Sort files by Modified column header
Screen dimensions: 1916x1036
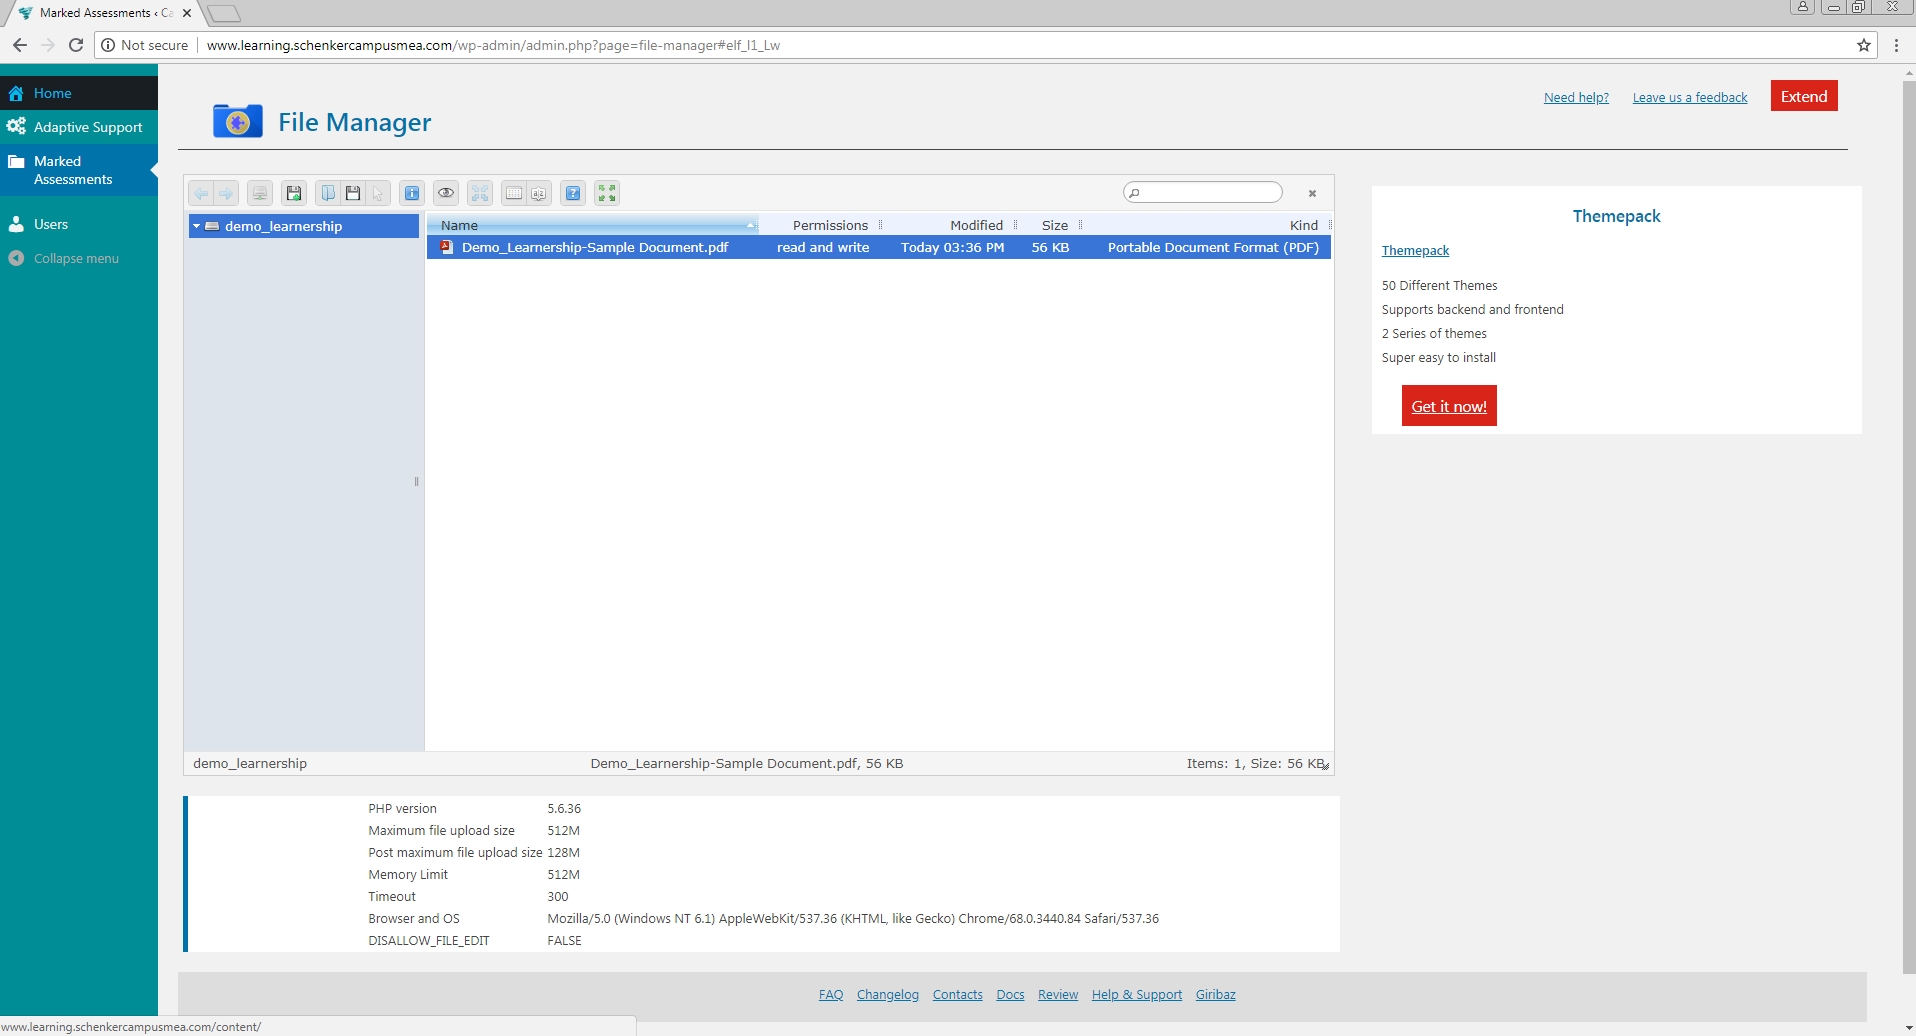(x=975, y=225)
